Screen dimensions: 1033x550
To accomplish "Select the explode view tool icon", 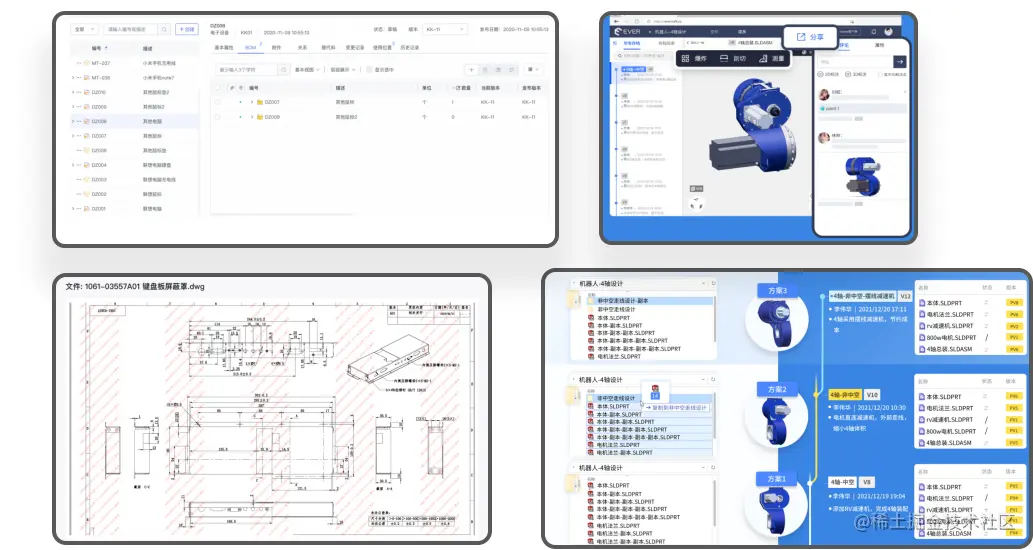I will (686, 59).
